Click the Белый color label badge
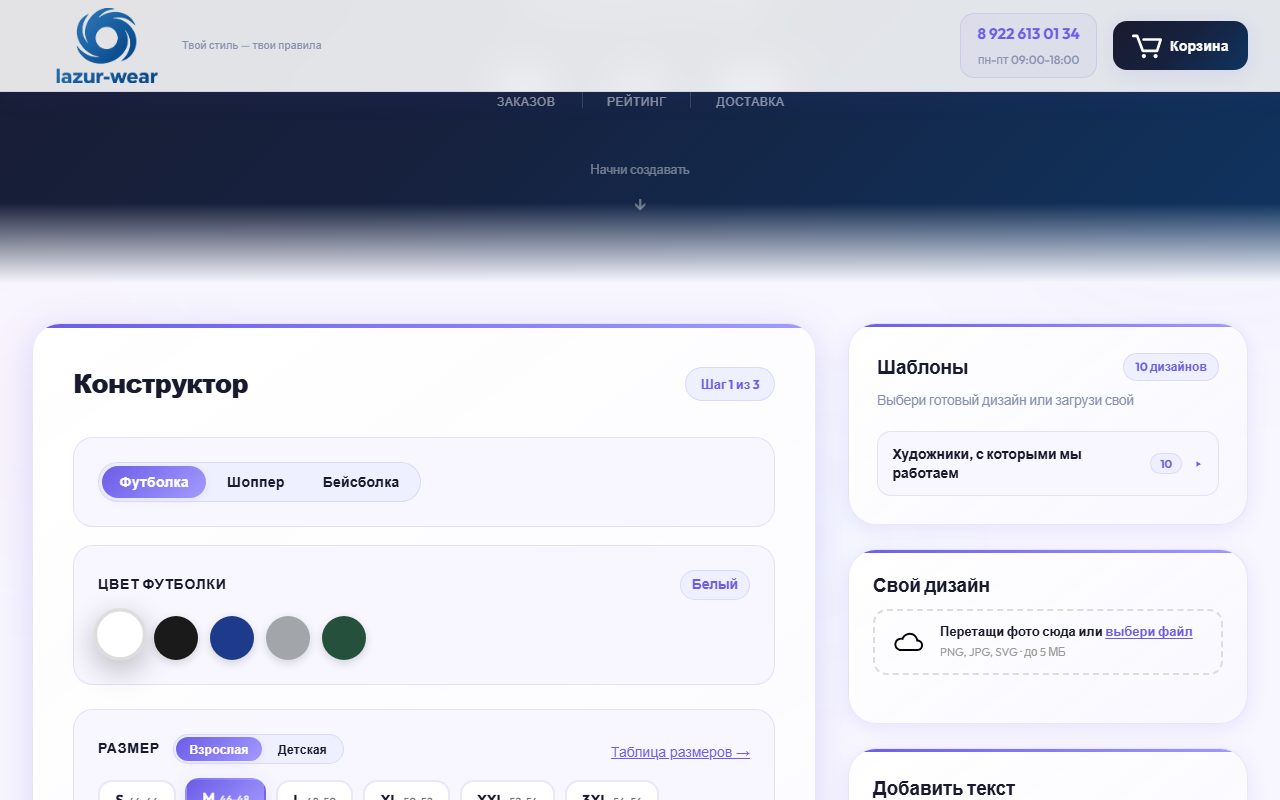Image resolution: width=1280 pixels, height=800 pixels. point(715,585)
